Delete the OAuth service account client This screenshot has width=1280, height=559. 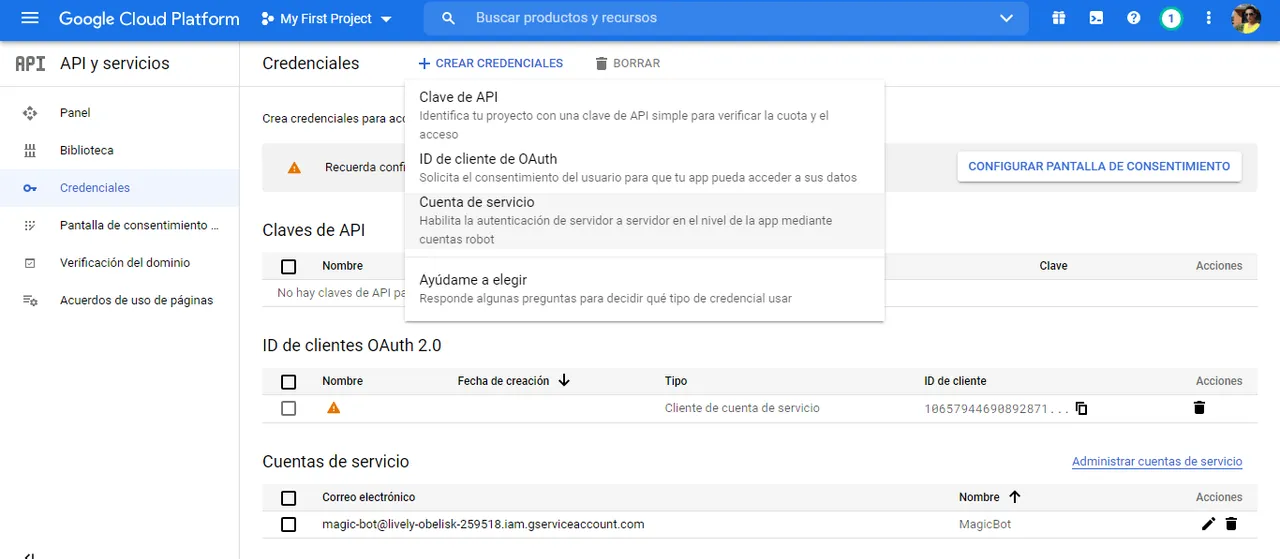(x=1199, y=408)
